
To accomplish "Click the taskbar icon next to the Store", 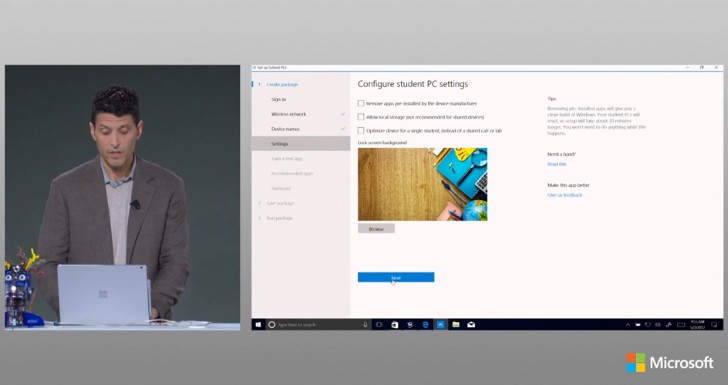I will 410,325.
